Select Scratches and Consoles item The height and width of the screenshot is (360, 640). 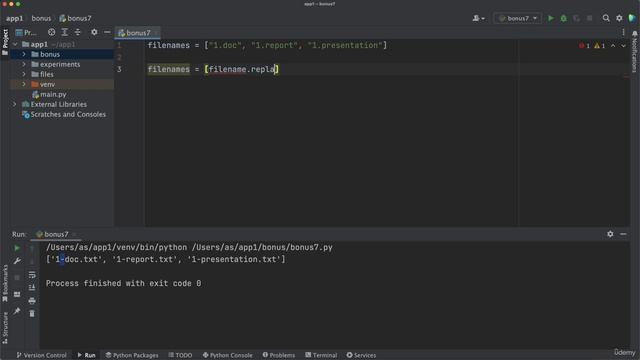pyautogui.click(x=68, y=114)
